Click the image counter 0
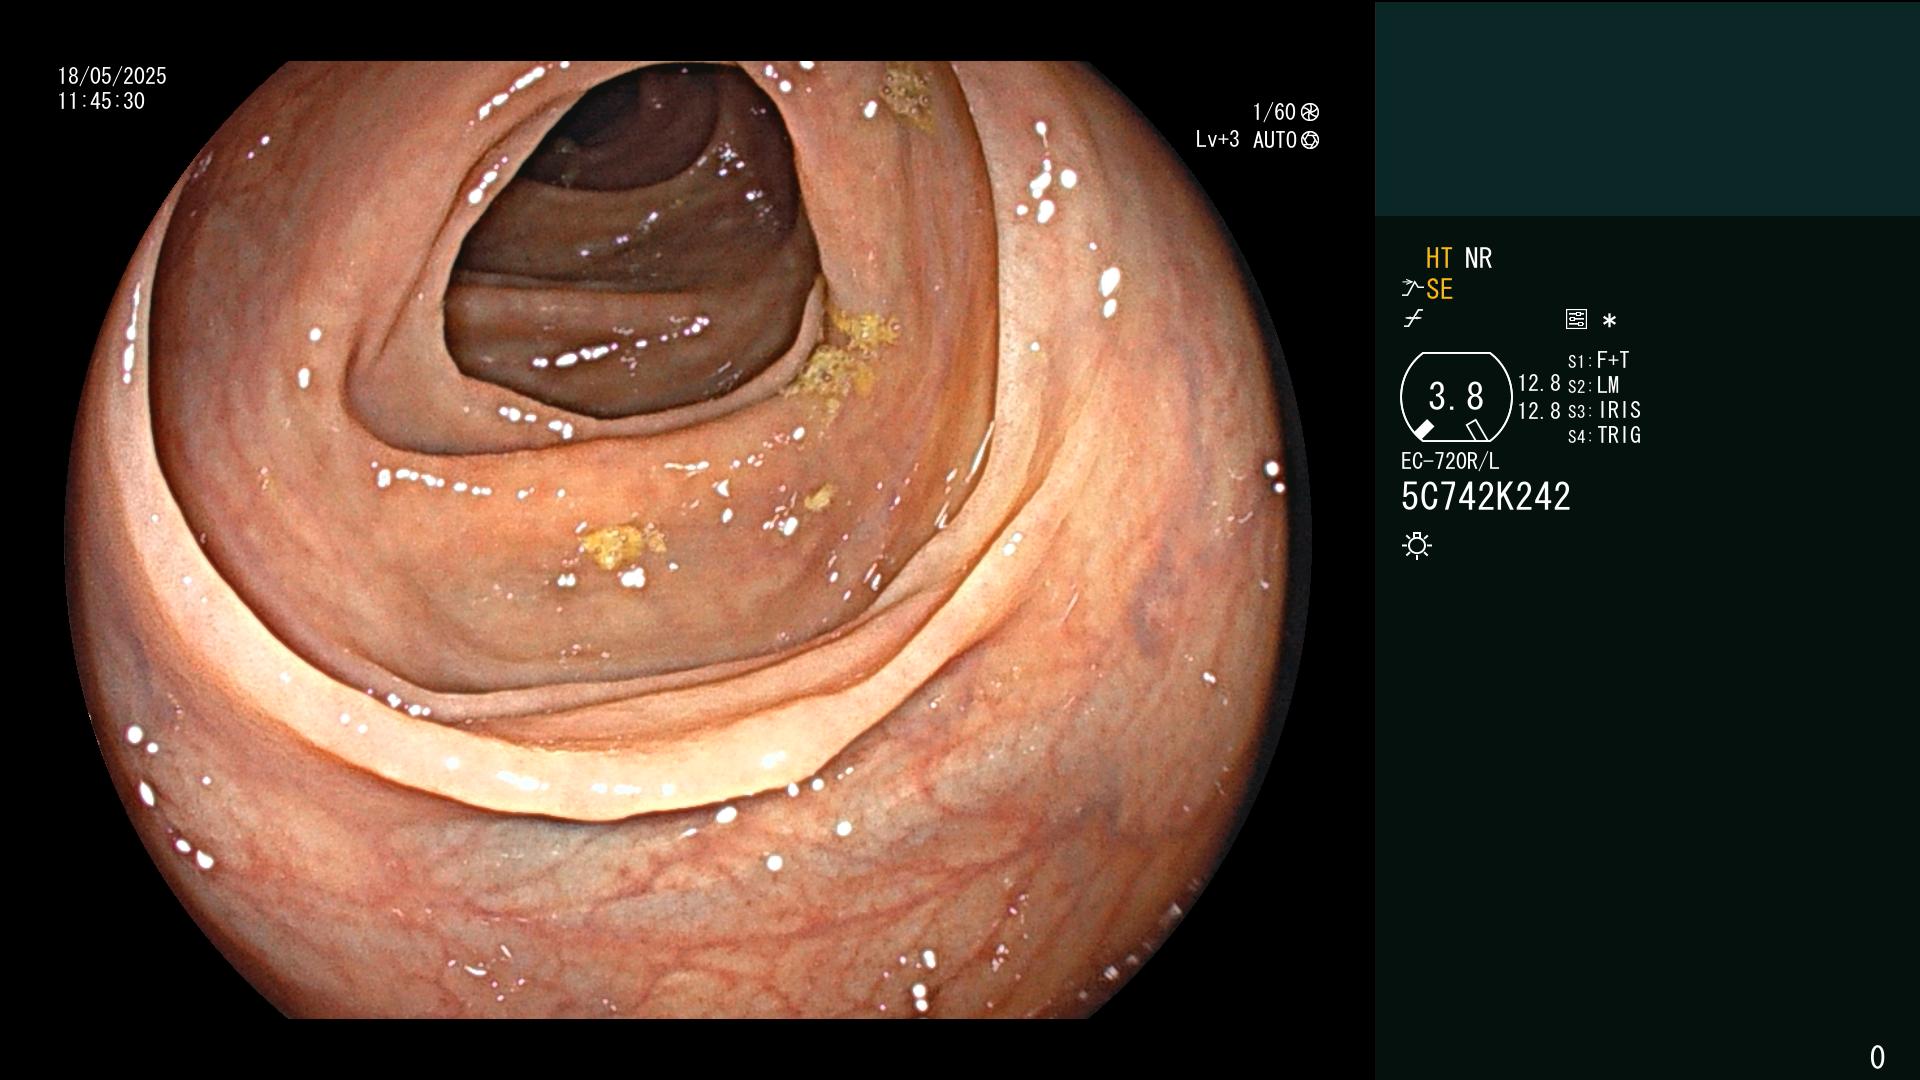1920x1080 pixels. pos(1877,1056)
